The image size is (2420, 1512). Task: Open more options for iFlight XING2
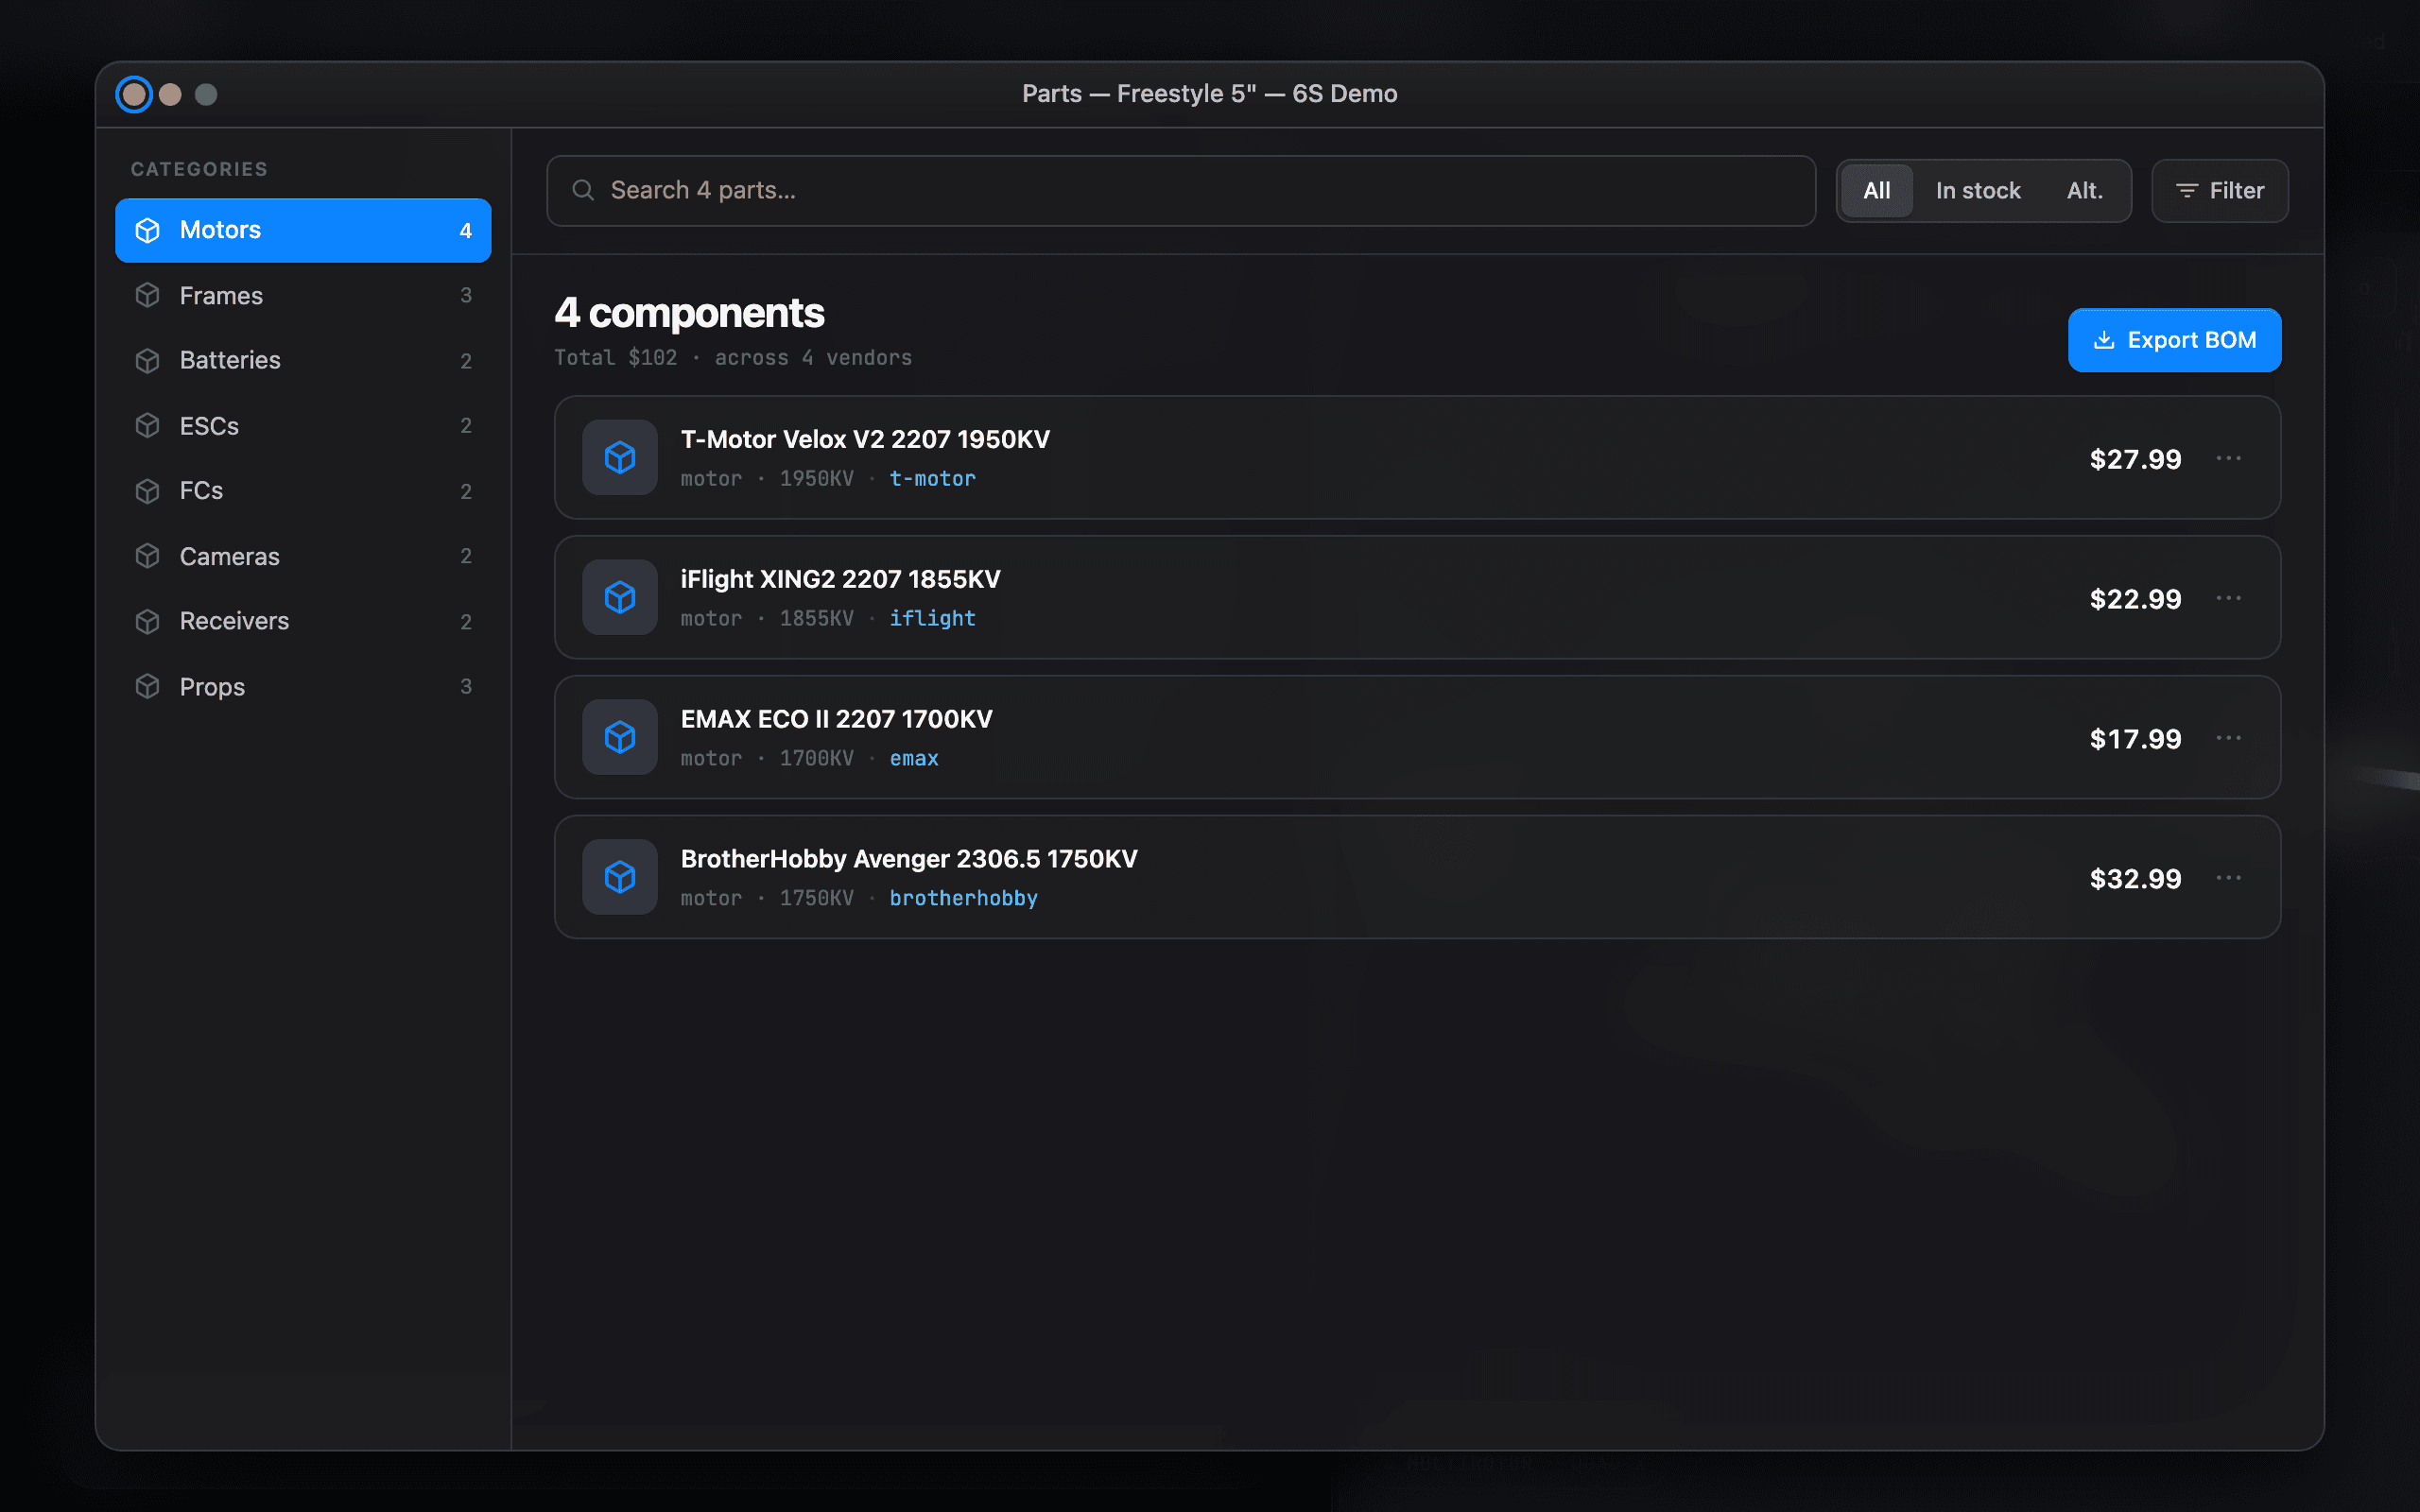point(2229,598)
